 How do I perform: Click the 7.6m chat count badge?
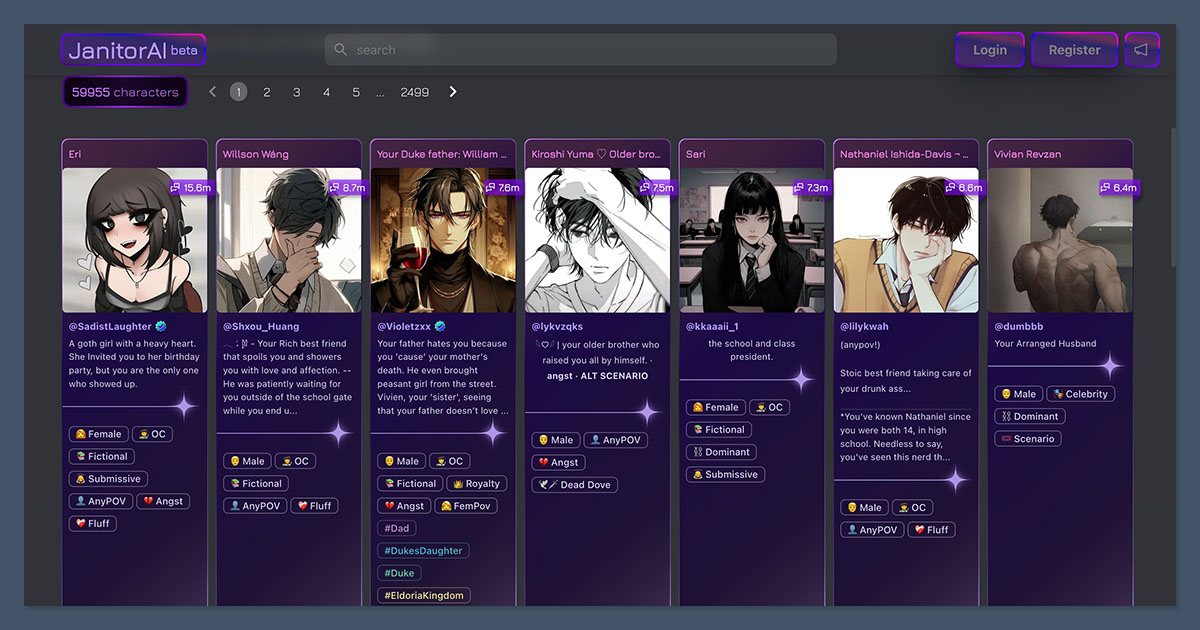(x=501, y=187)
